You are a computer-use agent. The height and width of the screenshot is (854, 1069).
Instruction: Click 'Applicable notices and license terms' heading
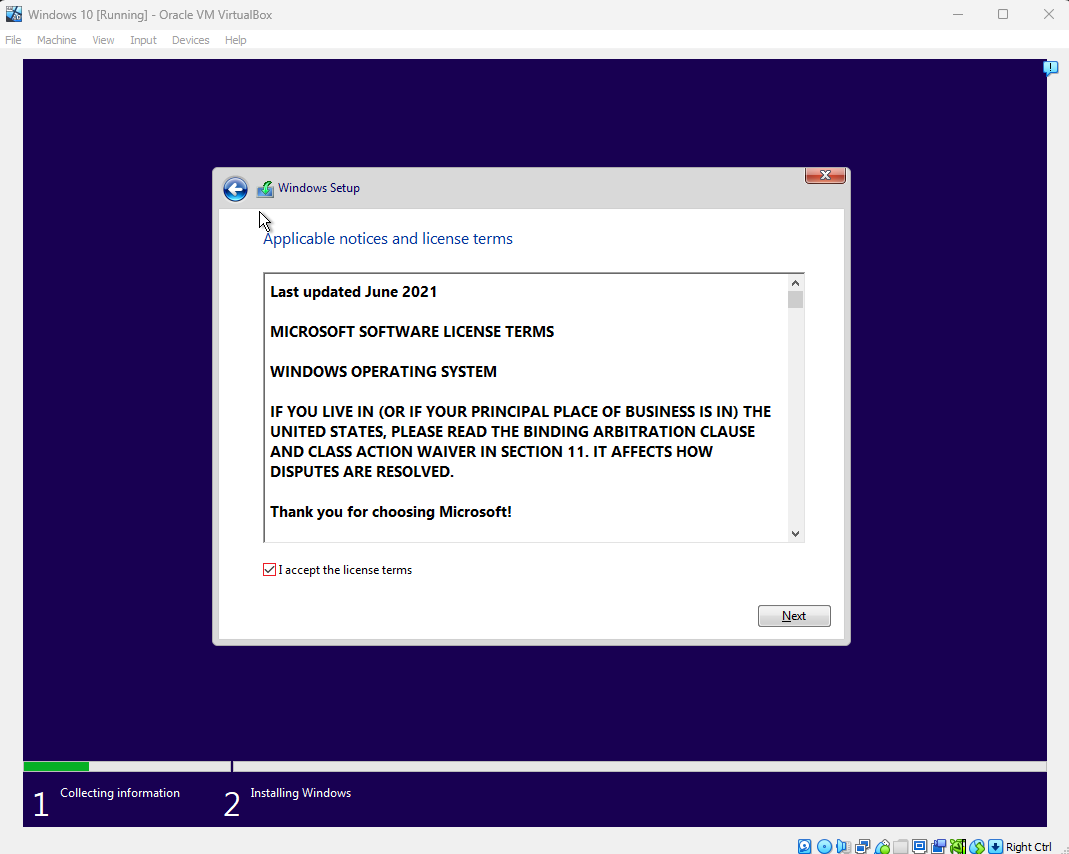388,239
